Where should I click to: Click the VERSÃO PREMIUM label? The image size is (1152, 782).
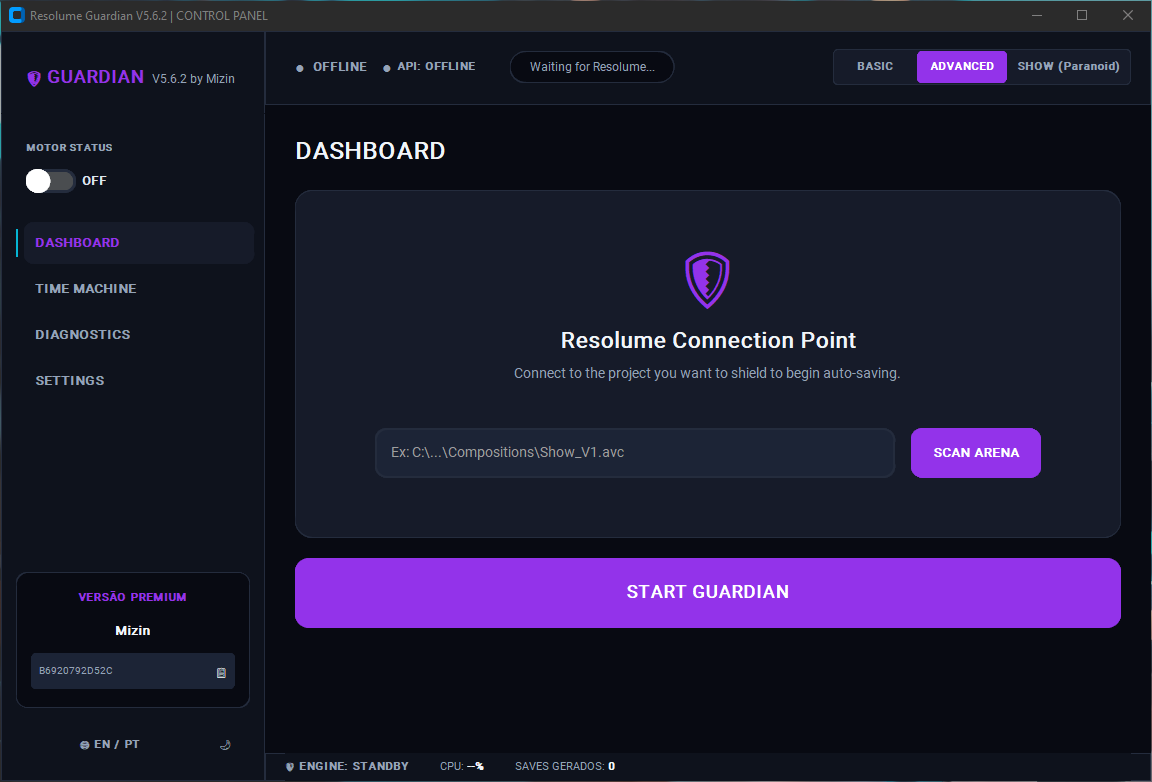pos(132,598)
